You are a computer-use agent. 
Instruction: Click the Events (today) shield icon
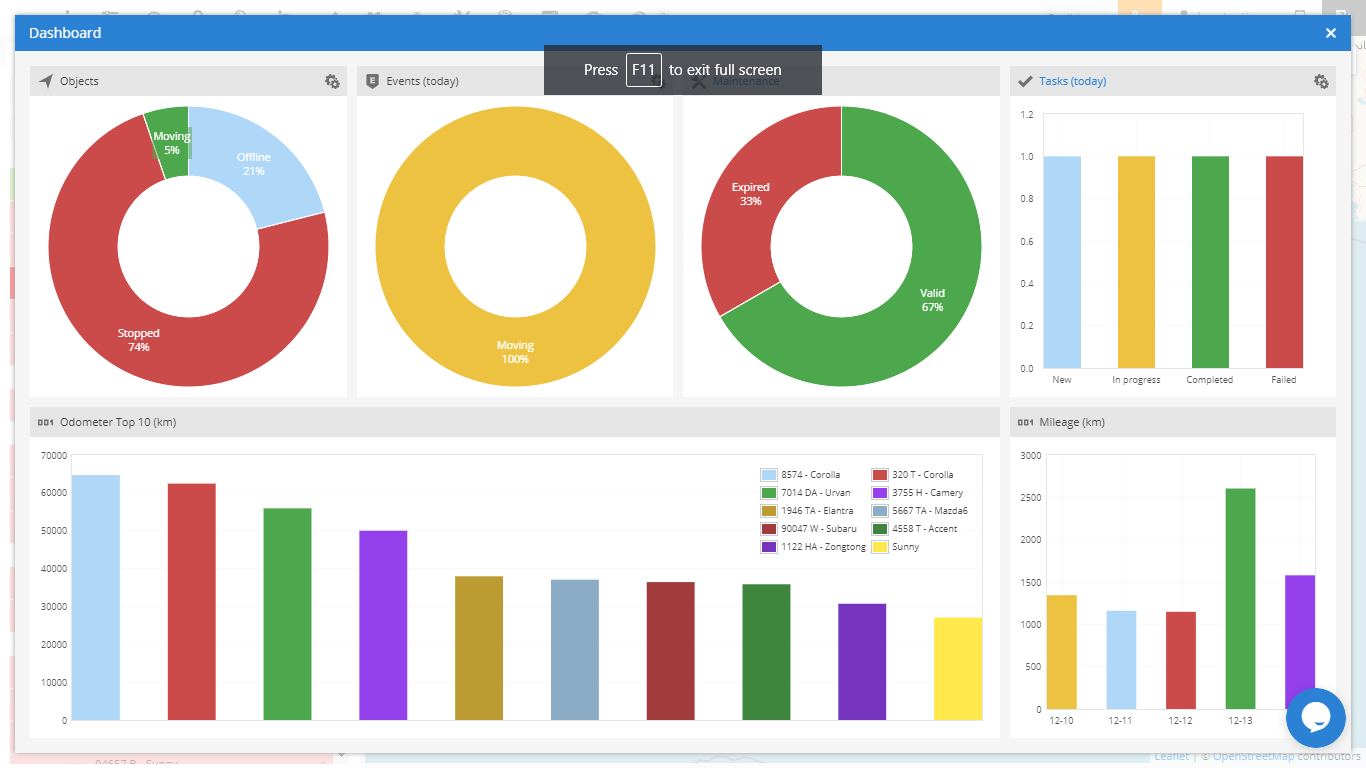(x=372, y=81)
